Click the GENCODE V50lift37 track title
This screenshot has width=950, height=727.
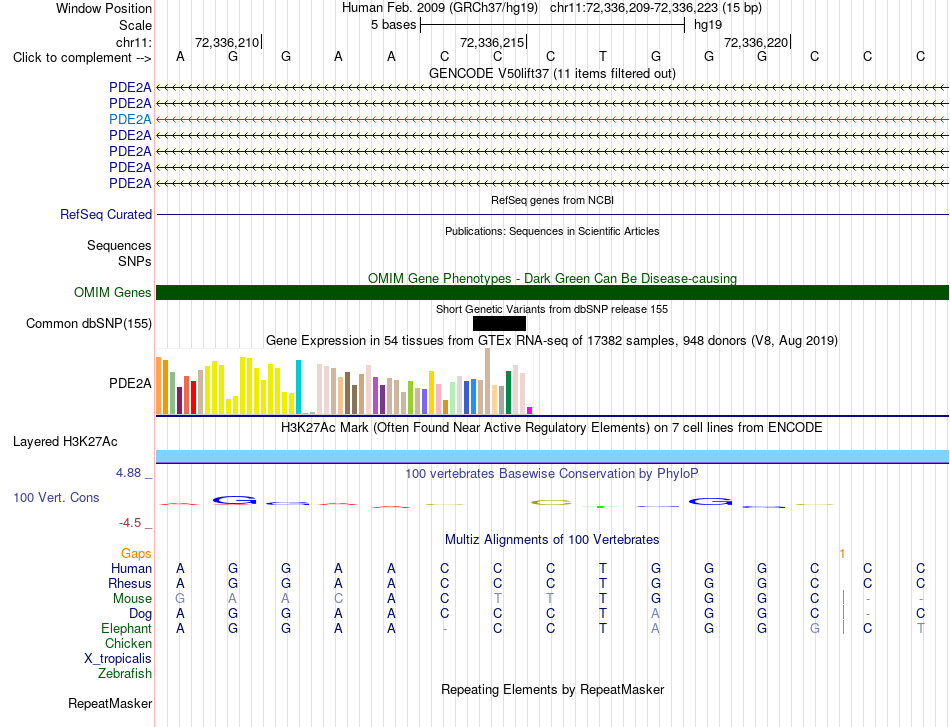click(x=552, y=73)
